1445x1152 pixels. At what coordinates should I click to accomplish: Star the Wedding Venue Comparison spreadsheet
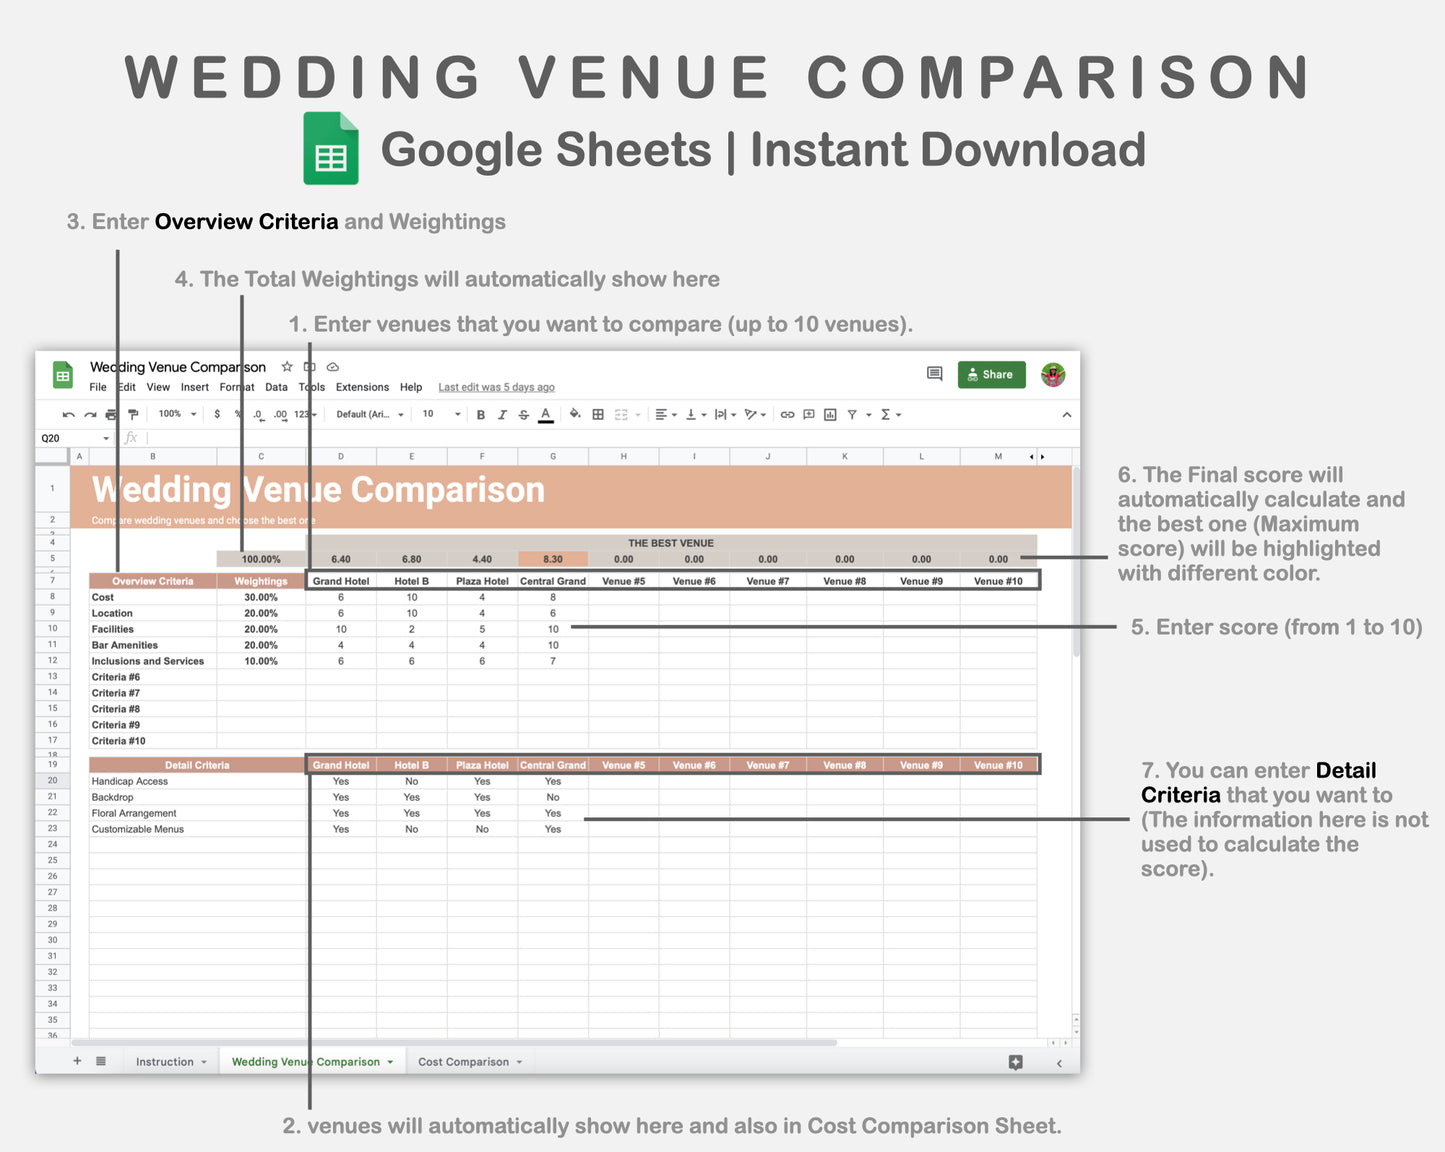[x=287, y=366]
